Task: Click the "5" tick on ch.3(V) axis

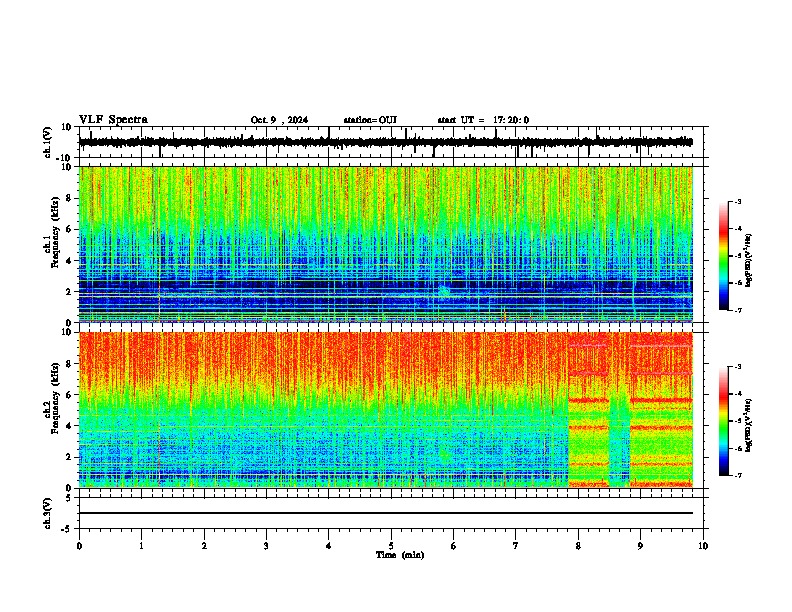Action: point(70,498)
